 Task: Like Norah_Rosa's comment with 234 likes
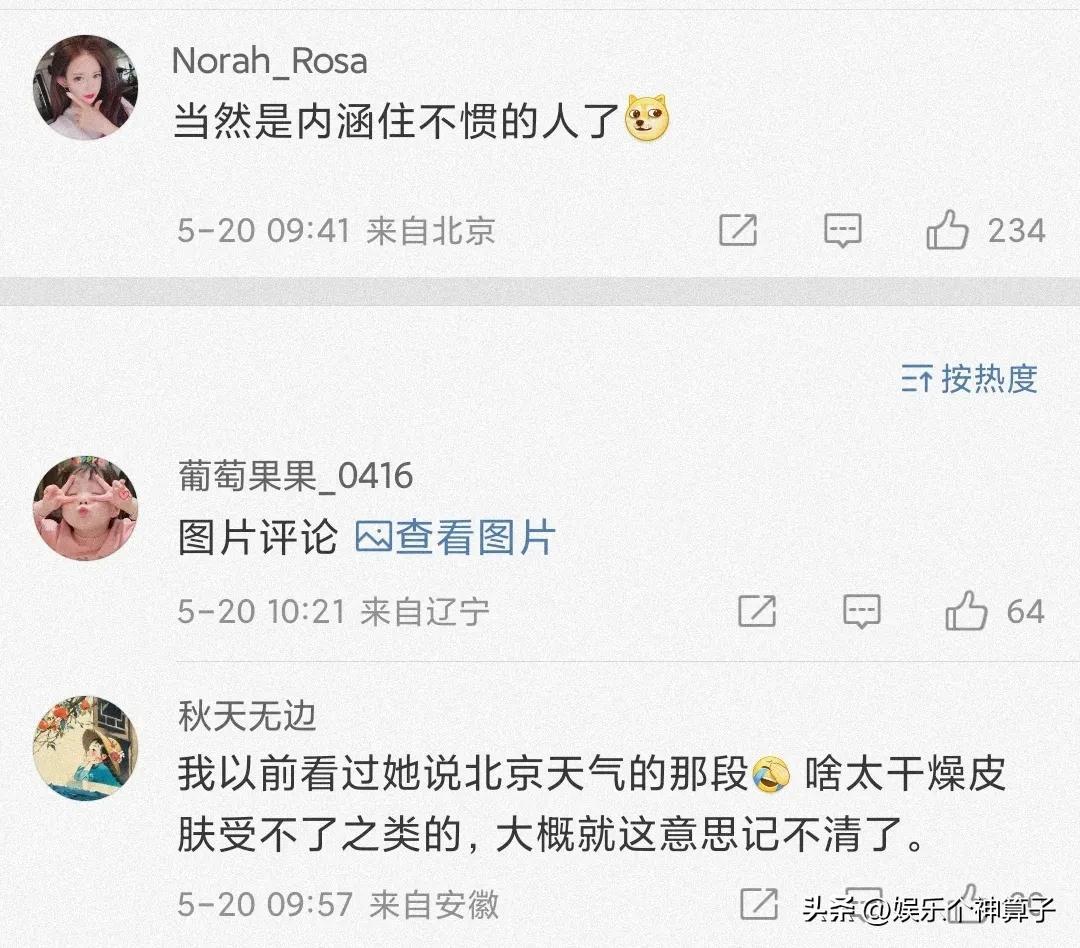[x=986, y=229]
